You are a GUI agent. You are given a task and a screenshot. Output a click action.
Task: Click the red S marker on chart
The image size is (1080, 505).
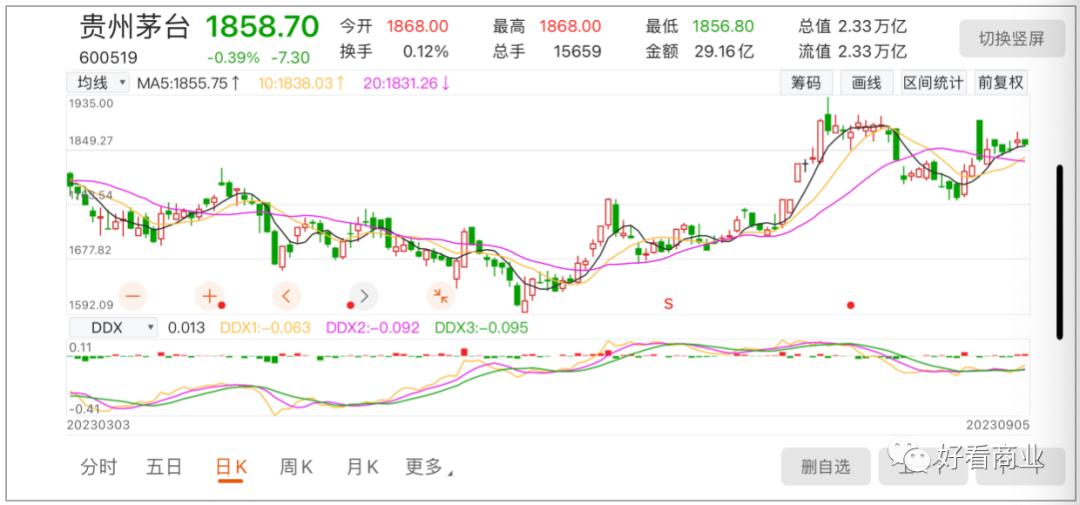[668, 303]
